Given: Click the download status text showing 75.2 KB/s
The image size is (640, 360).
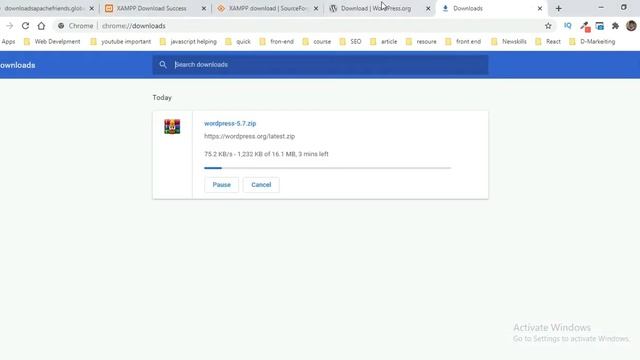Looking at the screenshot, I should (266, 154).
